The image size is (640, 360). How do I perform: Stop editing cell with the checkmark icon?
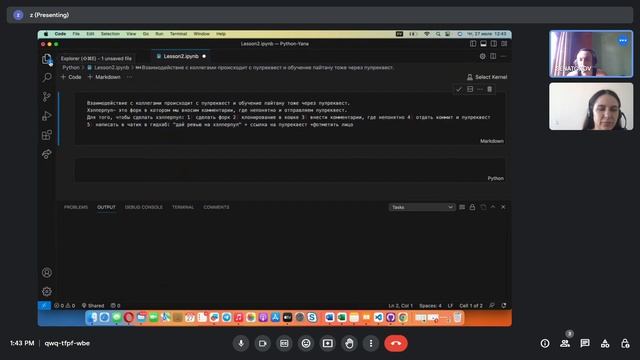(x=459, y=89)
